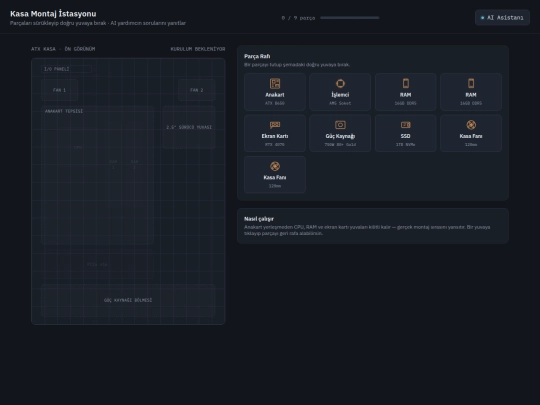Click the 'ATX KASA · ÖN GÖRÜNÜM' label

click(63, 49)
